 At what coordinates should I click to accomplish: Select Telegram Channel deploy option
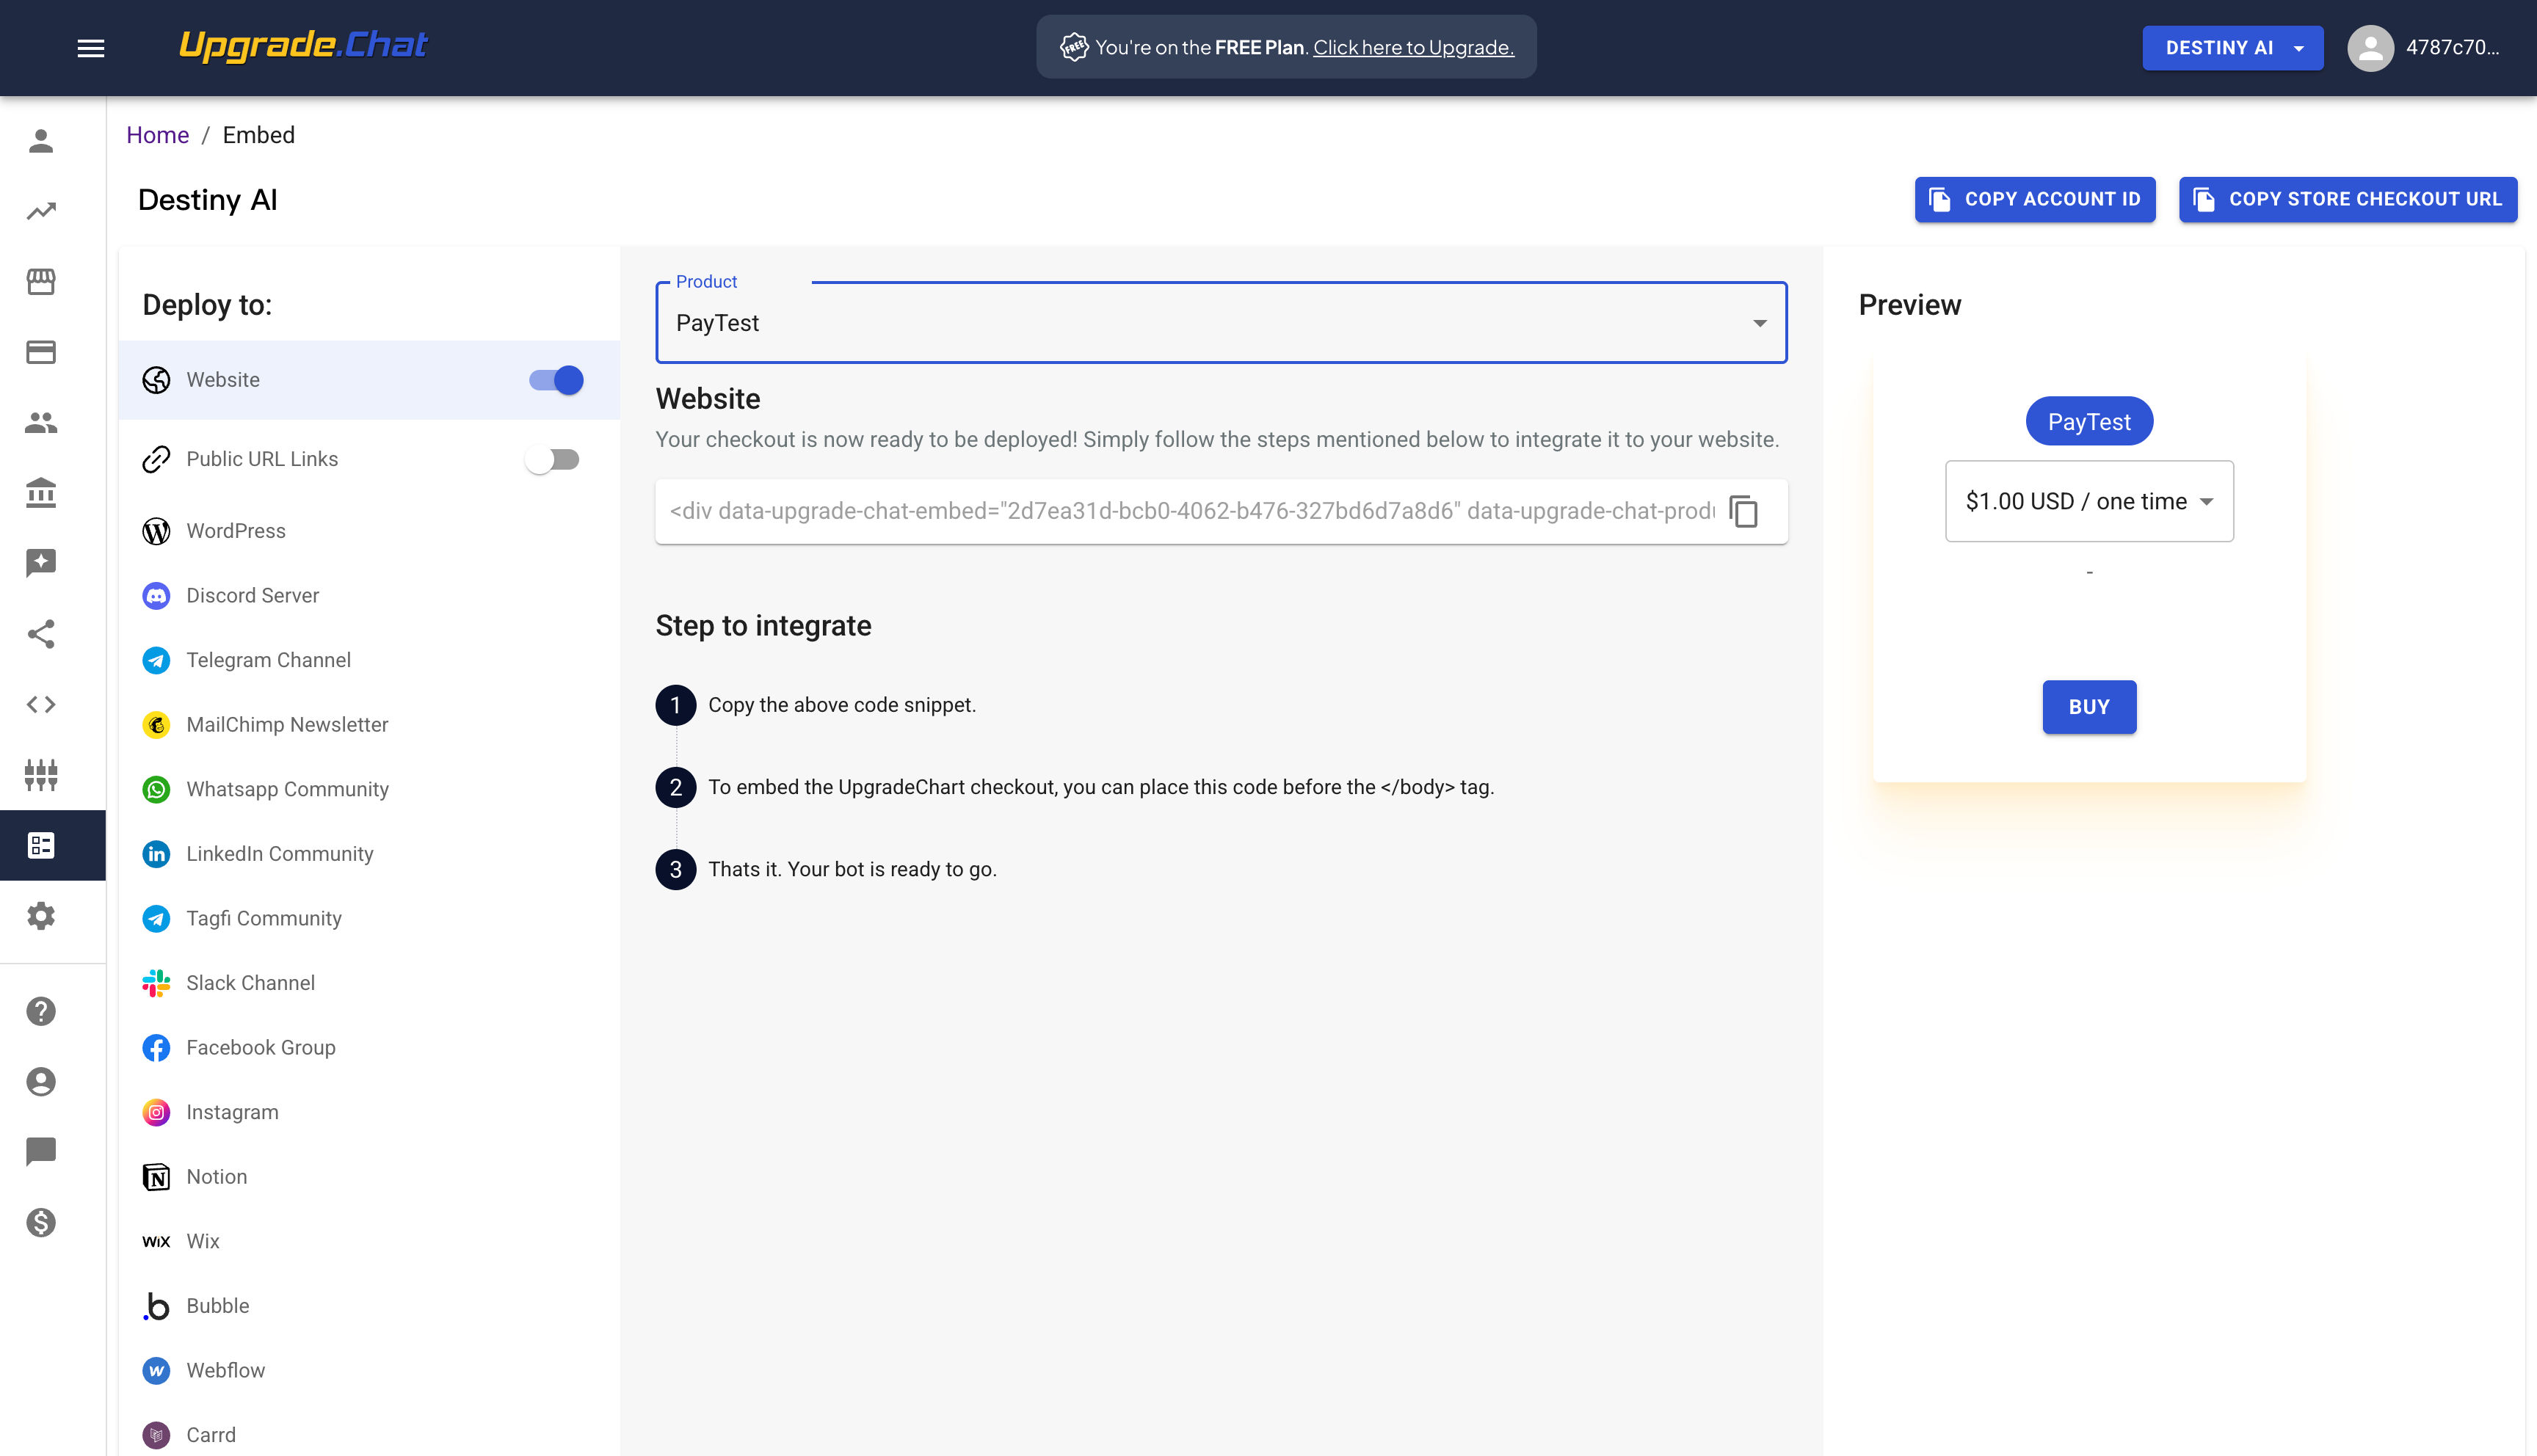pos(268,660)
